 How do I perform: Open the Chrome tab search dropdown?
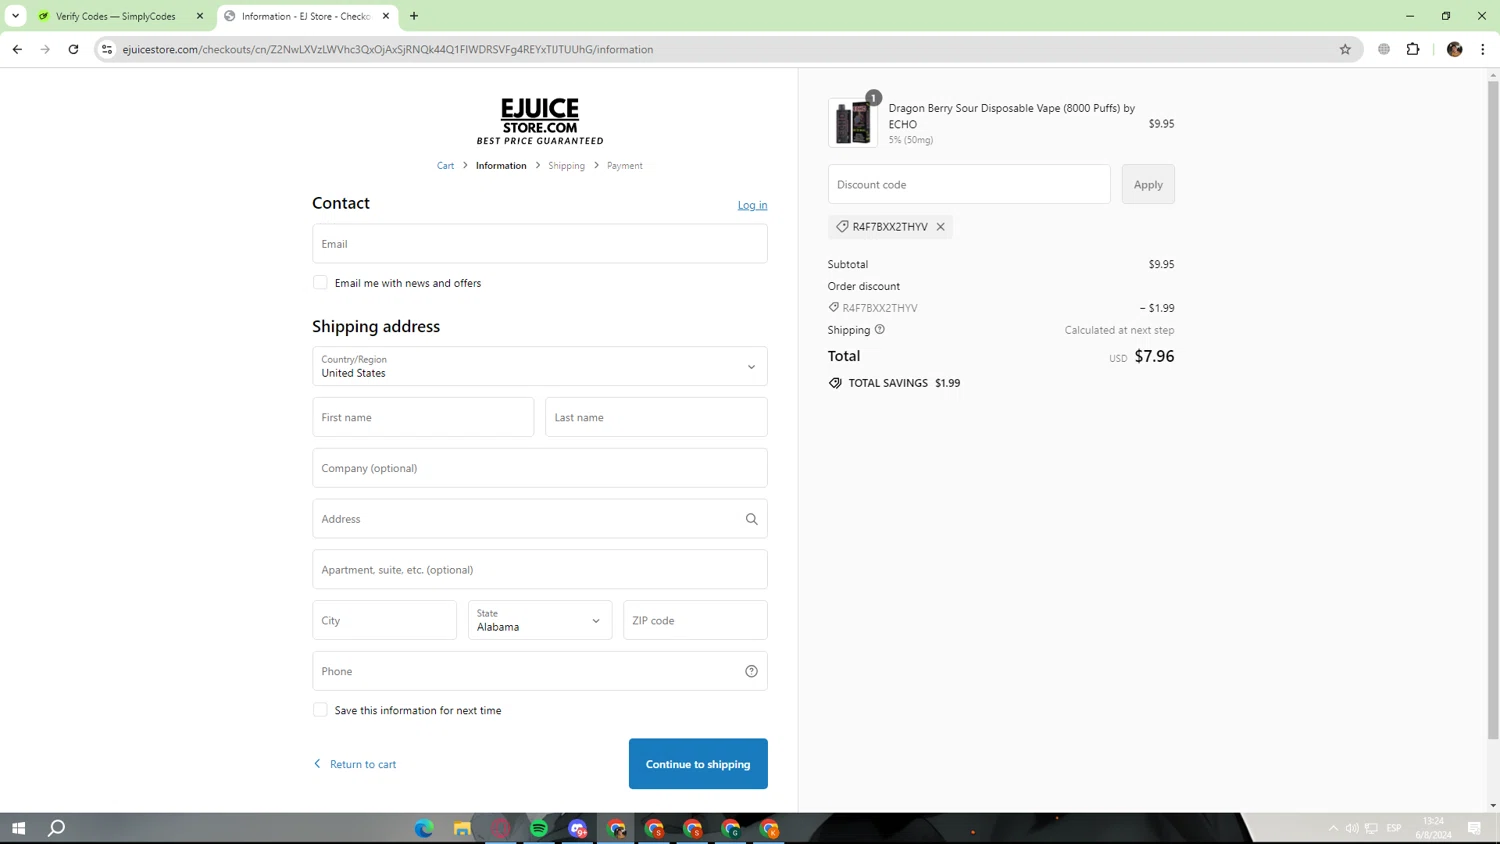click(x=15, y=16)
